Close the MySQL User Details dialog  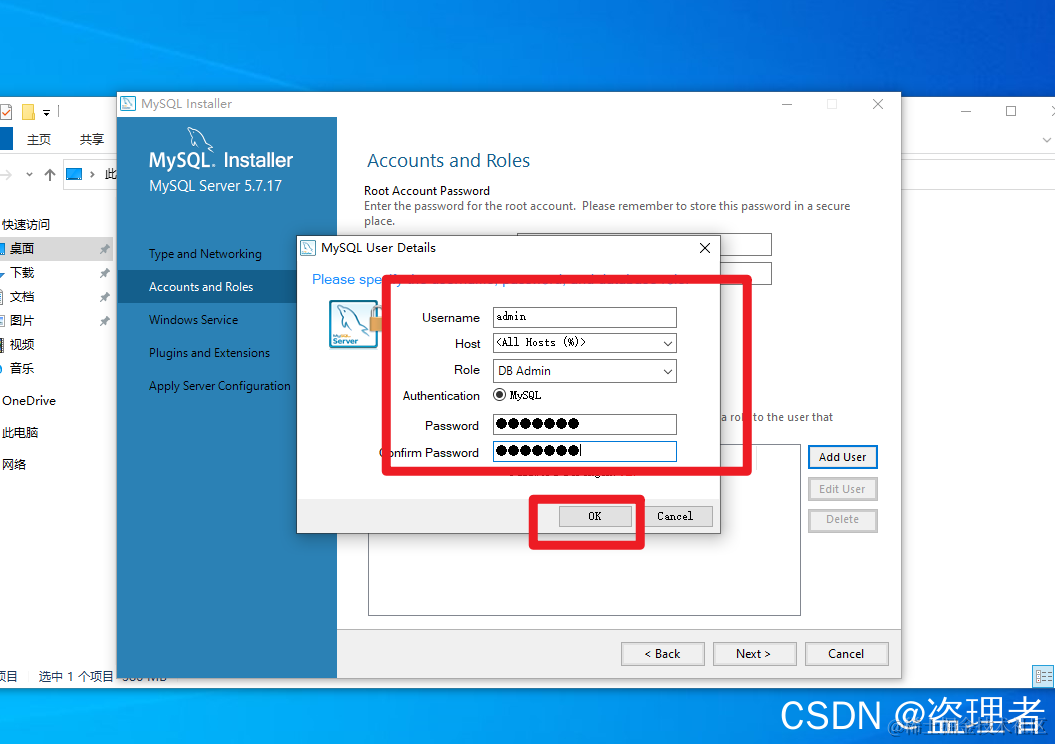704,248
